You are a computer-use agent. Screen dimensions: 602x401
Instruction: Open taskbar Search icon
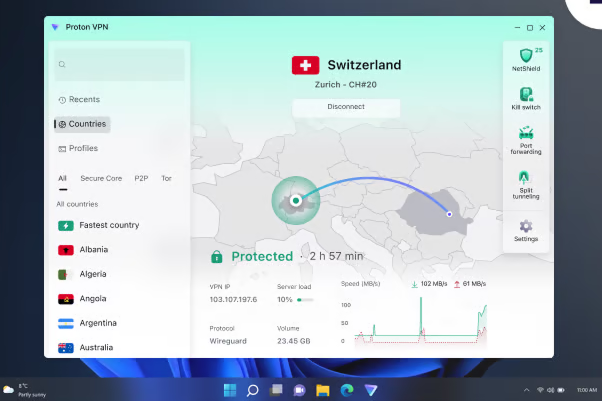[x=253, y=390]
